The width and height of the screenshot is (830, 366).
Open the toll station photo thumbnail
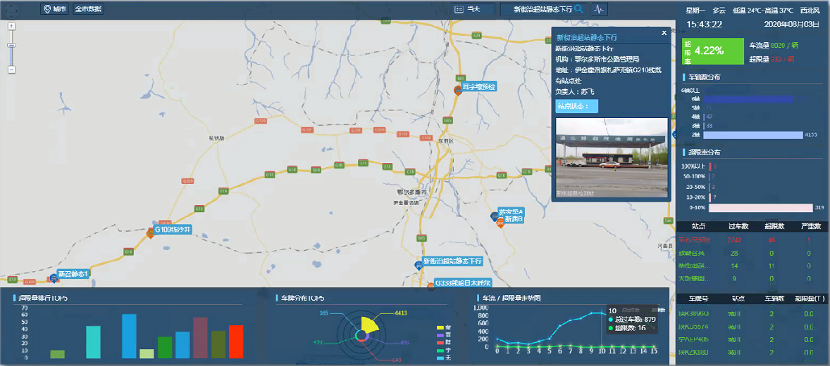(611, 158)
